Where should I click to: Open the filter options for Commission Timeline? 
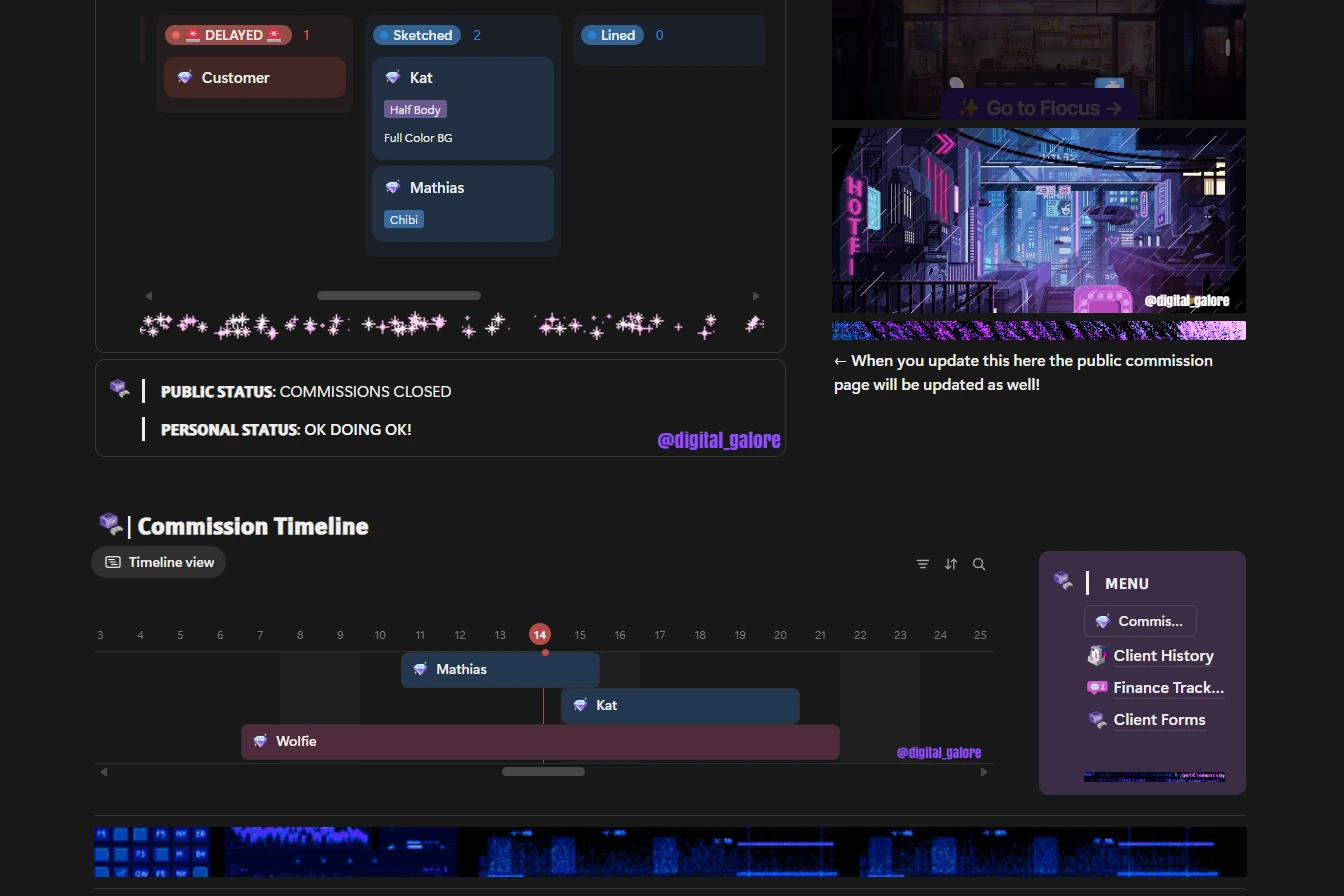[x=922, y=564]
